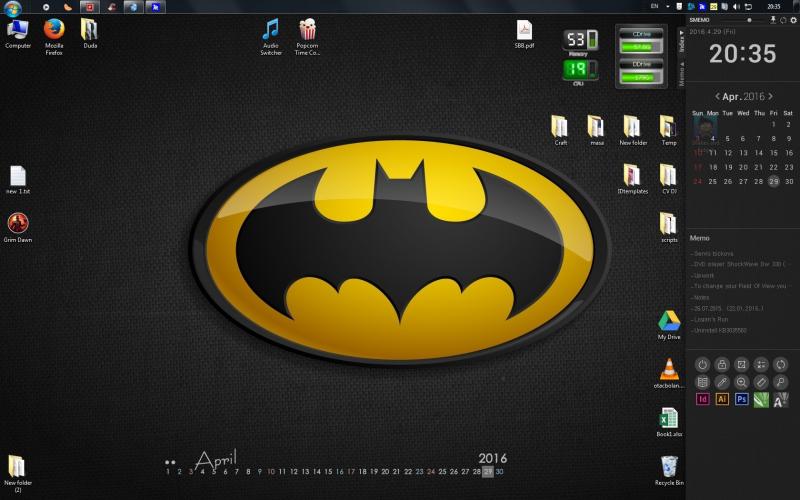The image size is (800, 500).
Task: Click the green leaf app icon in the sidebar
Action: click(761, 399)
